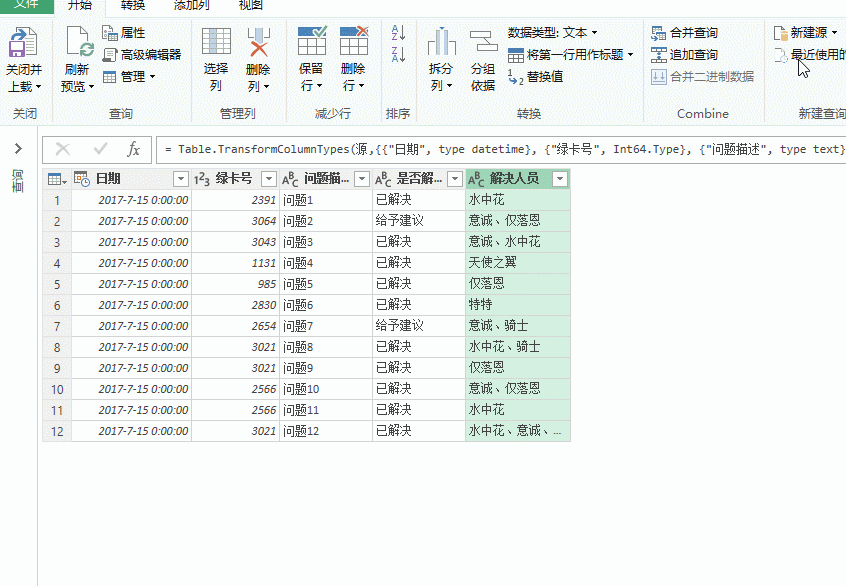Click the Split Column icon
Viewport: 846px width, 586px height.
point(441,42)
